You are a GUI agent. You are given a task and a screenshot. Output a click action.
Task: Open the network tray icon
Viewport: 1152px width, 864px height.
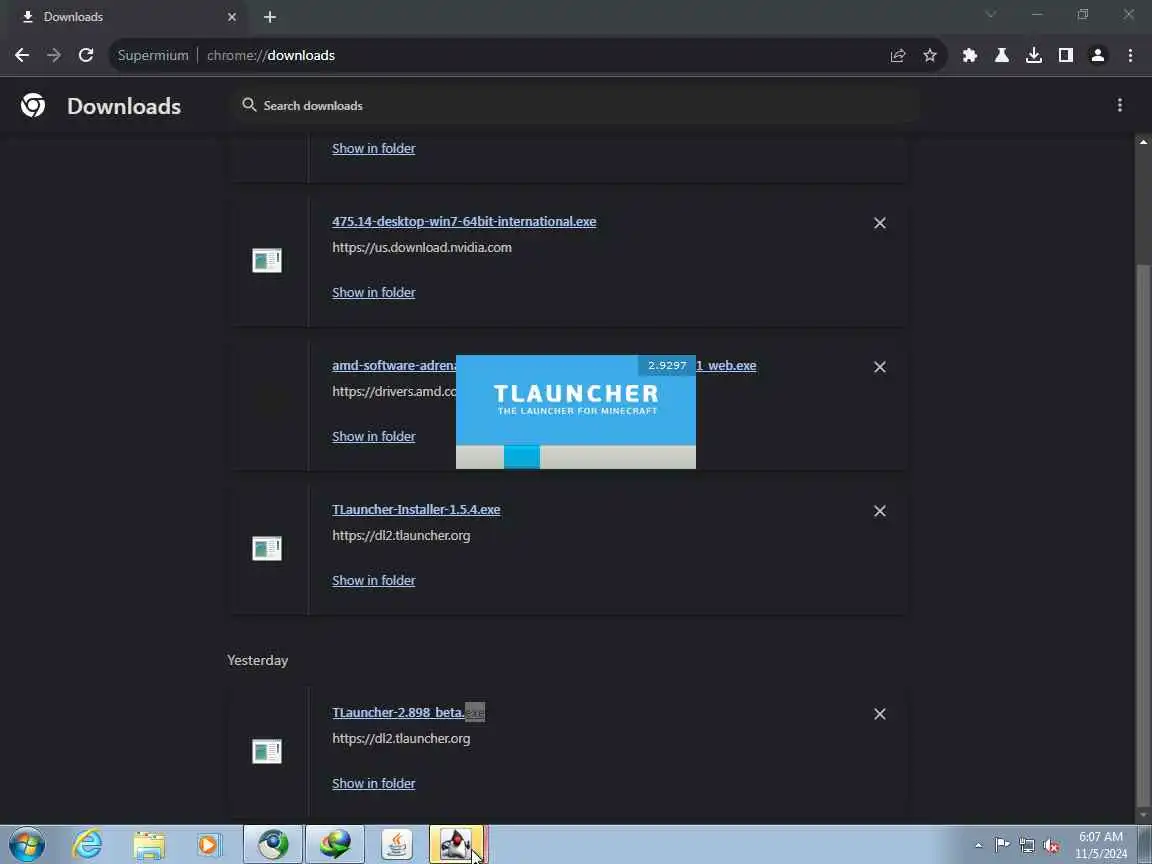pos(1026,845)
